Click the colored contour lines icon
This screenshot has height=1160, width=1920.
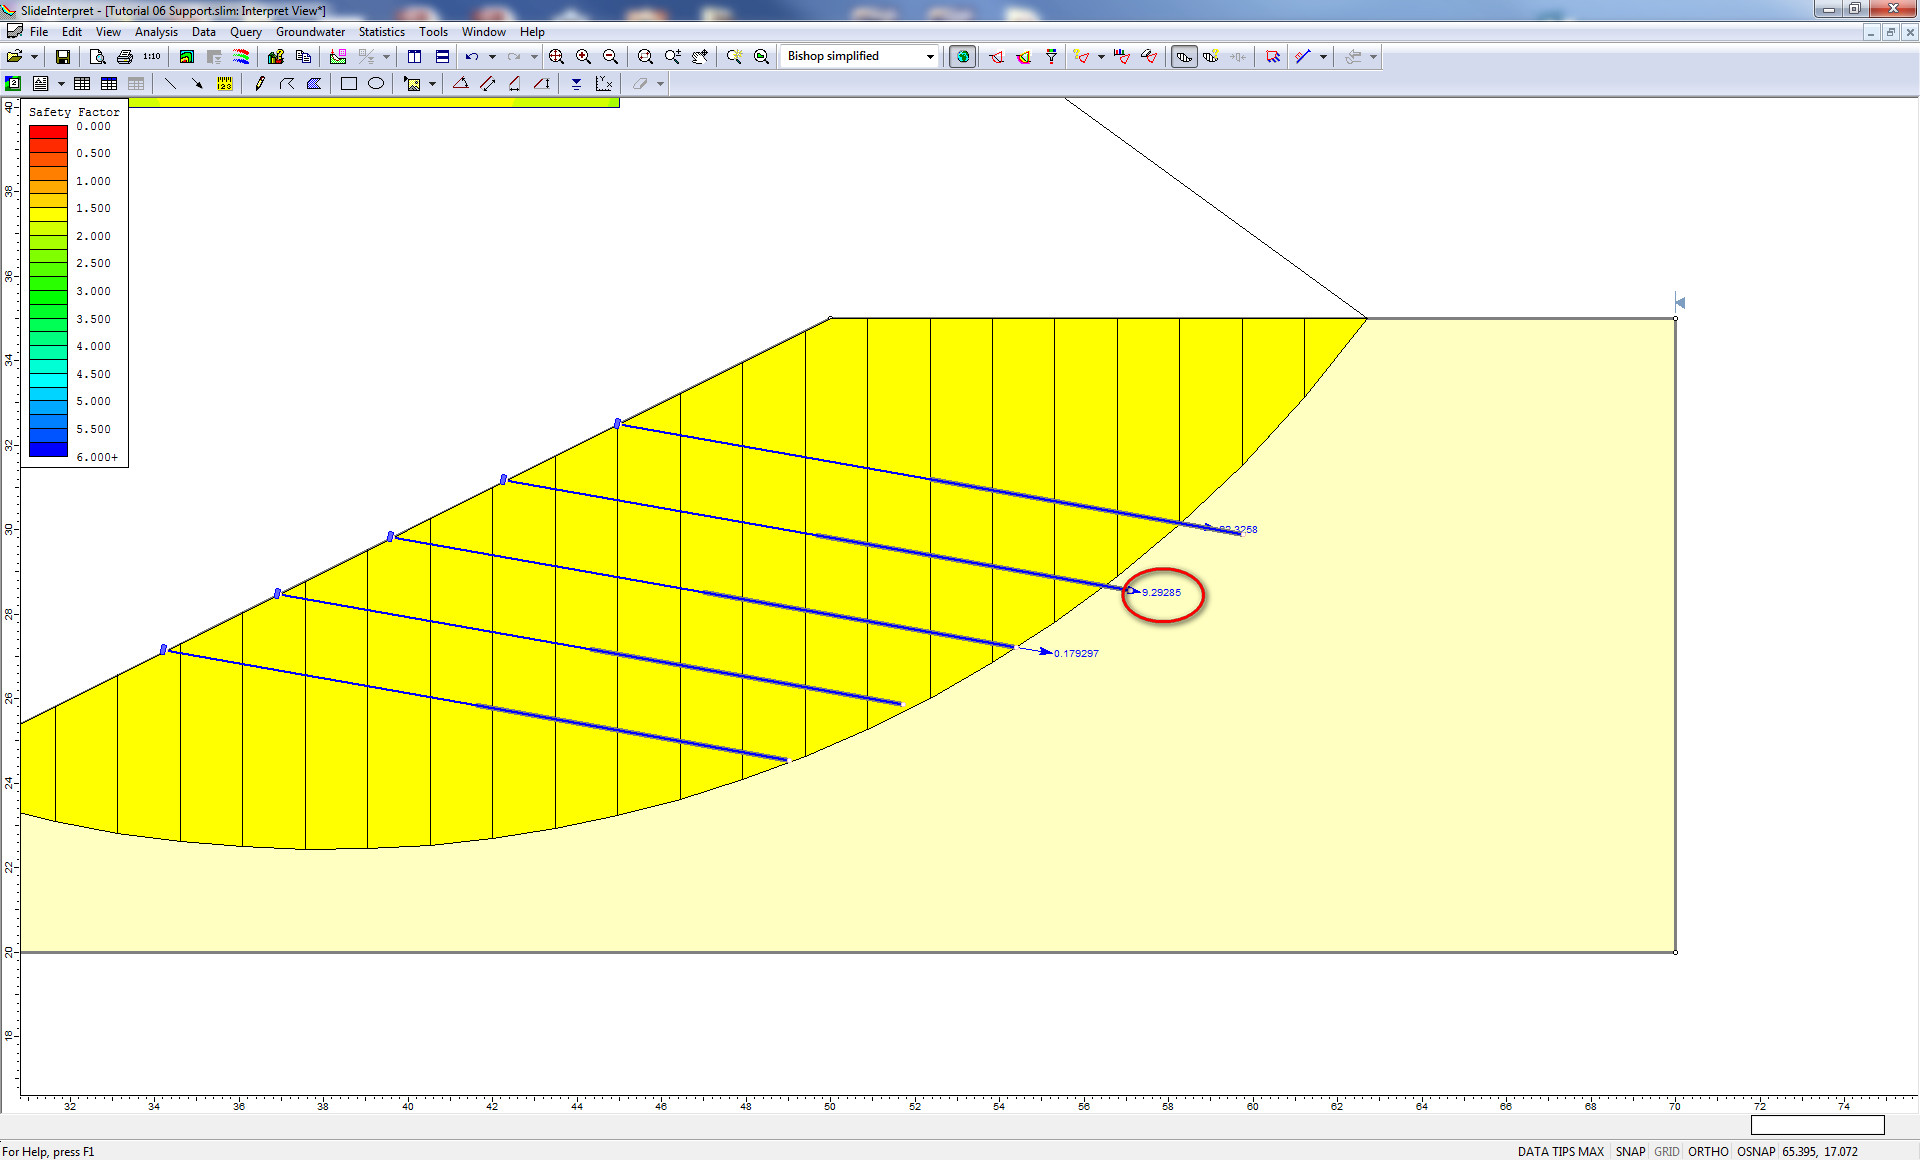point(241,57)
